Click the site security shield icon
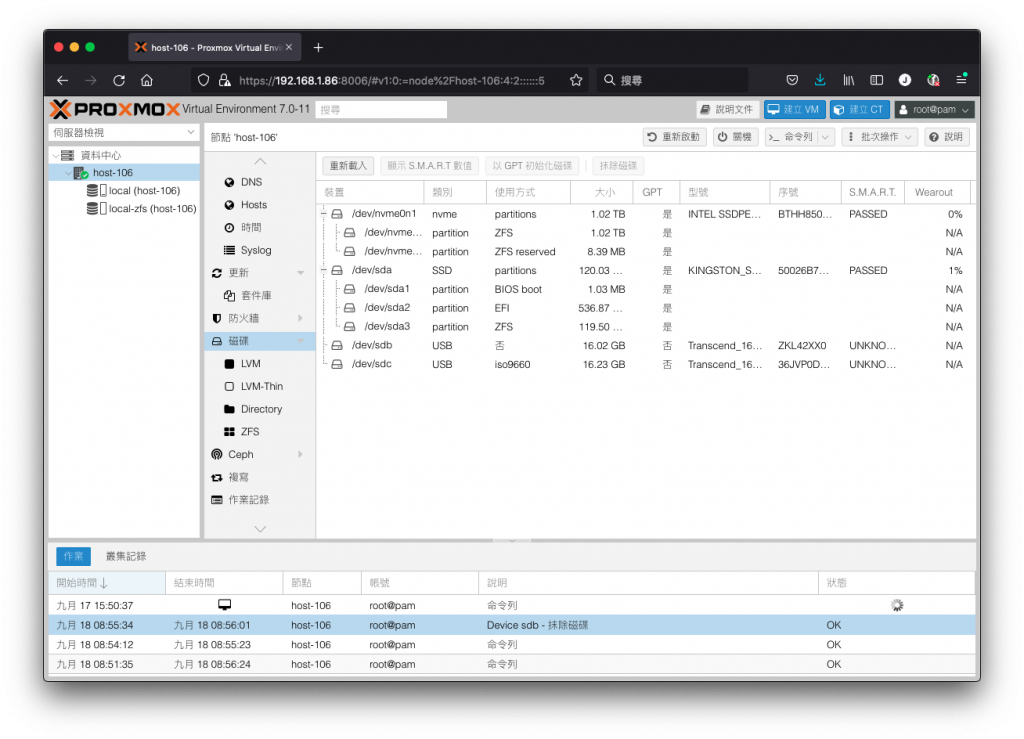1024x739 pixels. 203,80
